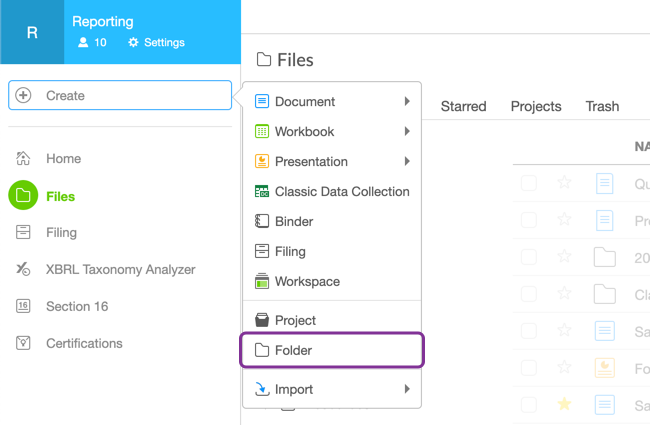The height and width of the screenshot is (425, 650).
Task: Tick the first file row checkbox
Action: click(x=529, y=183)
